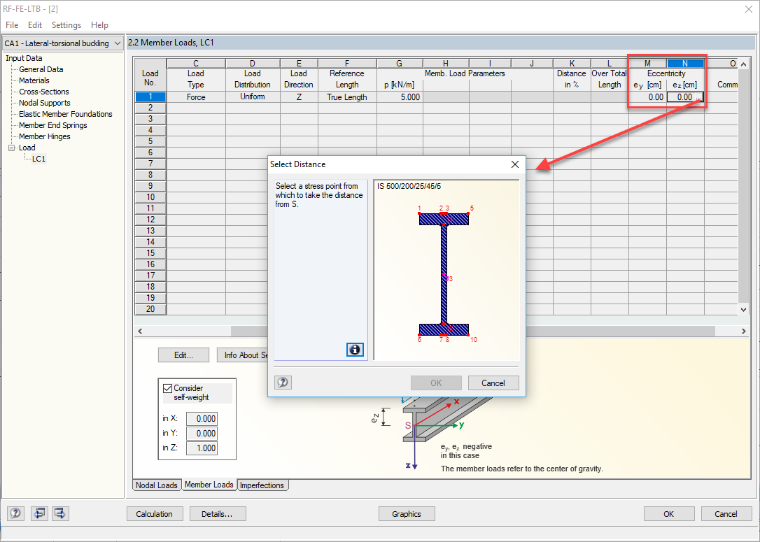The width and height of the screenshot is (760, 542).
Task: Select Materials in tree
Action: click(34, 80)
